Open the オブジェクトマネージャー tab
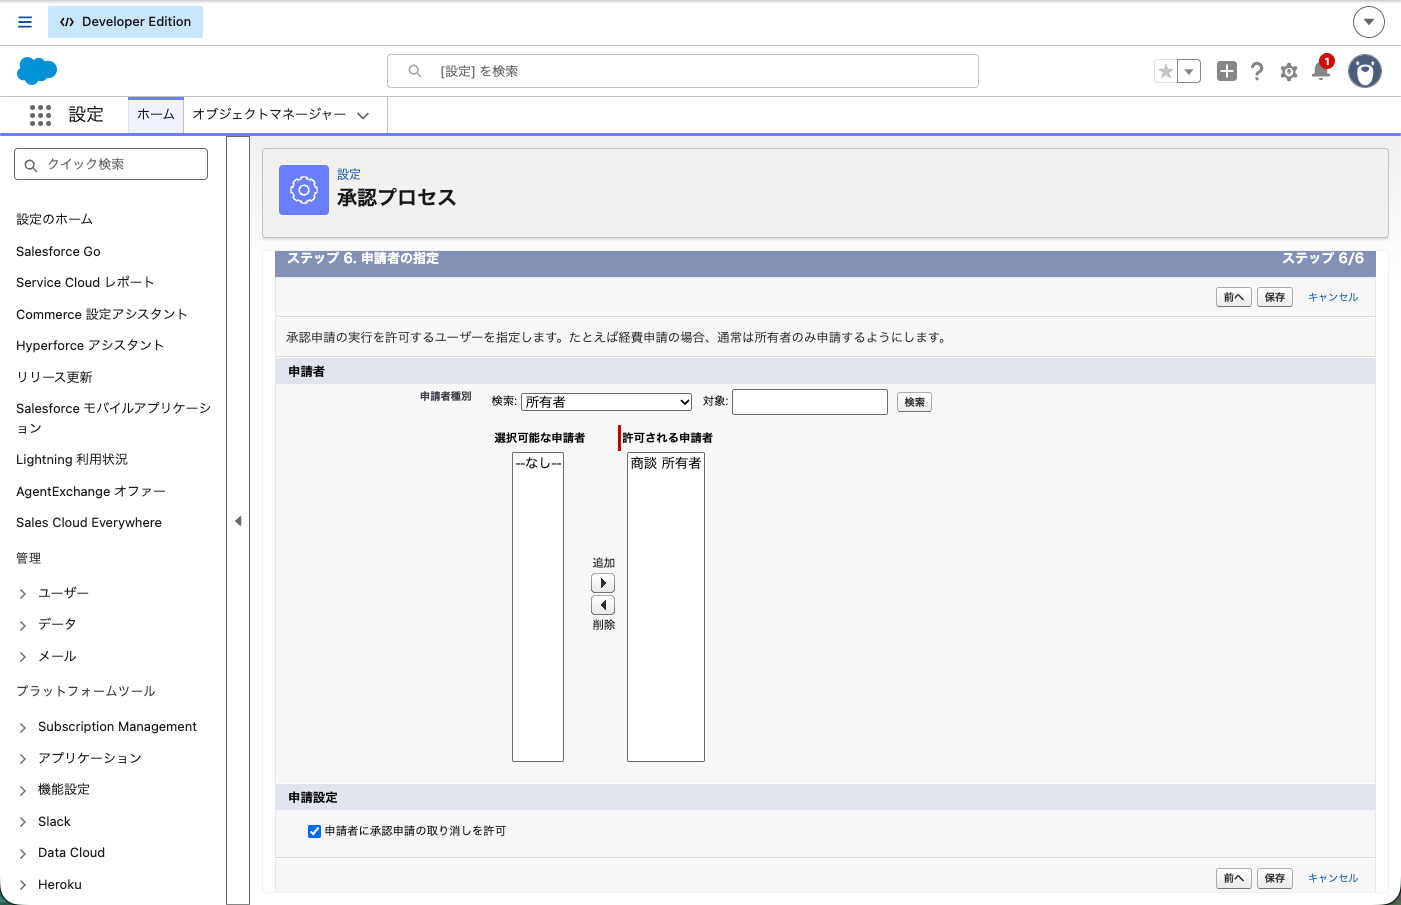Image resolution: width=1401 pixels, height=905 pixels. (269, 115)
